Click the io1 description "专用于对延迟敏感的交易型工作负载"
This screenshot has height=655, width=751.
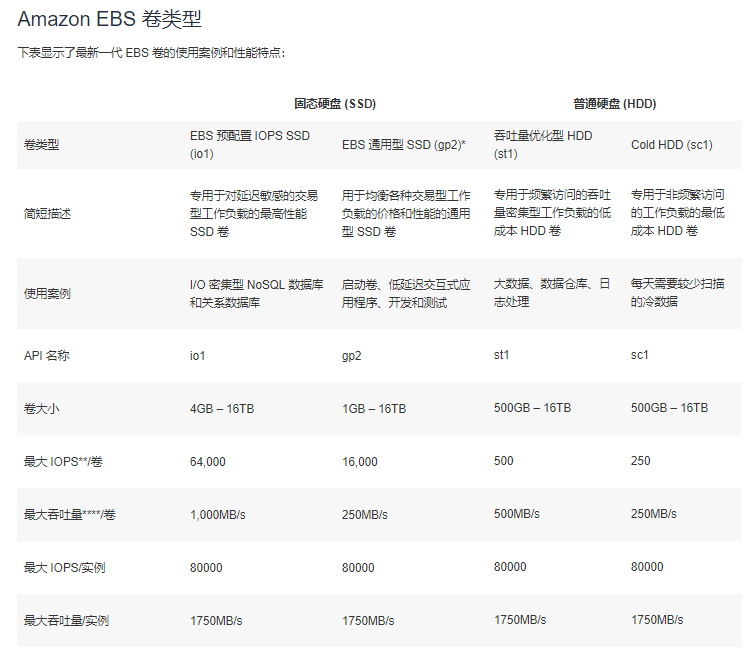254,214
